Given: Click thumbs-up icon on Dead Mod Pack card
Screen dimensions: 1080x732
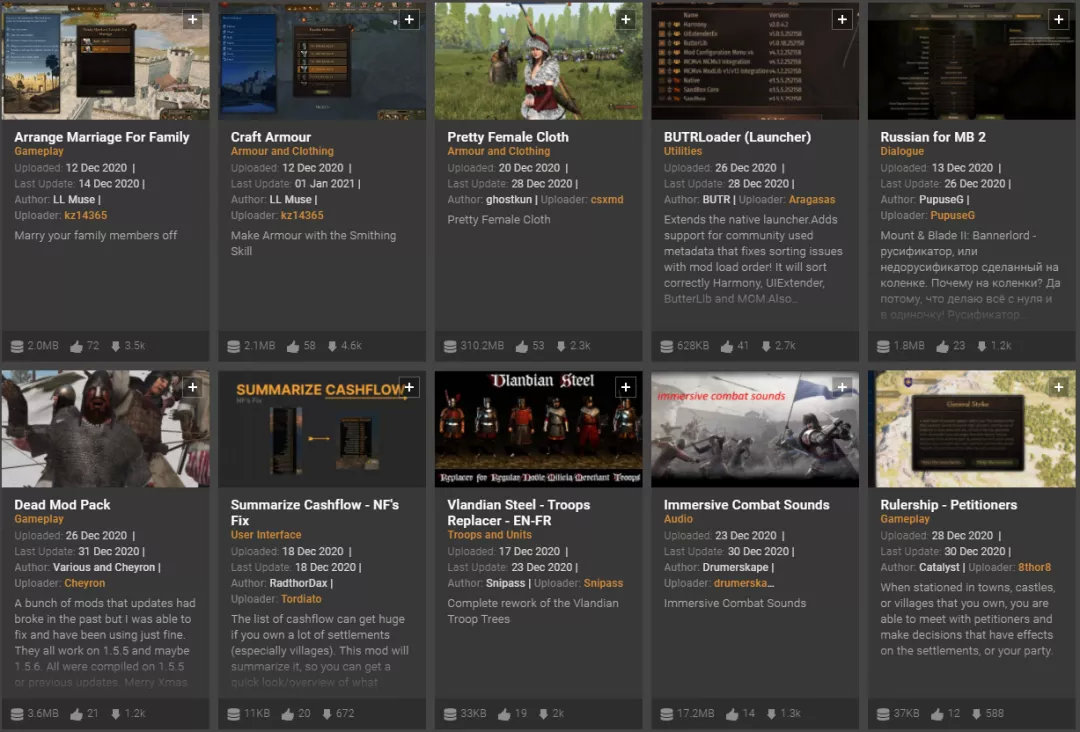Looking at the screenshot, I should (76, 714).
